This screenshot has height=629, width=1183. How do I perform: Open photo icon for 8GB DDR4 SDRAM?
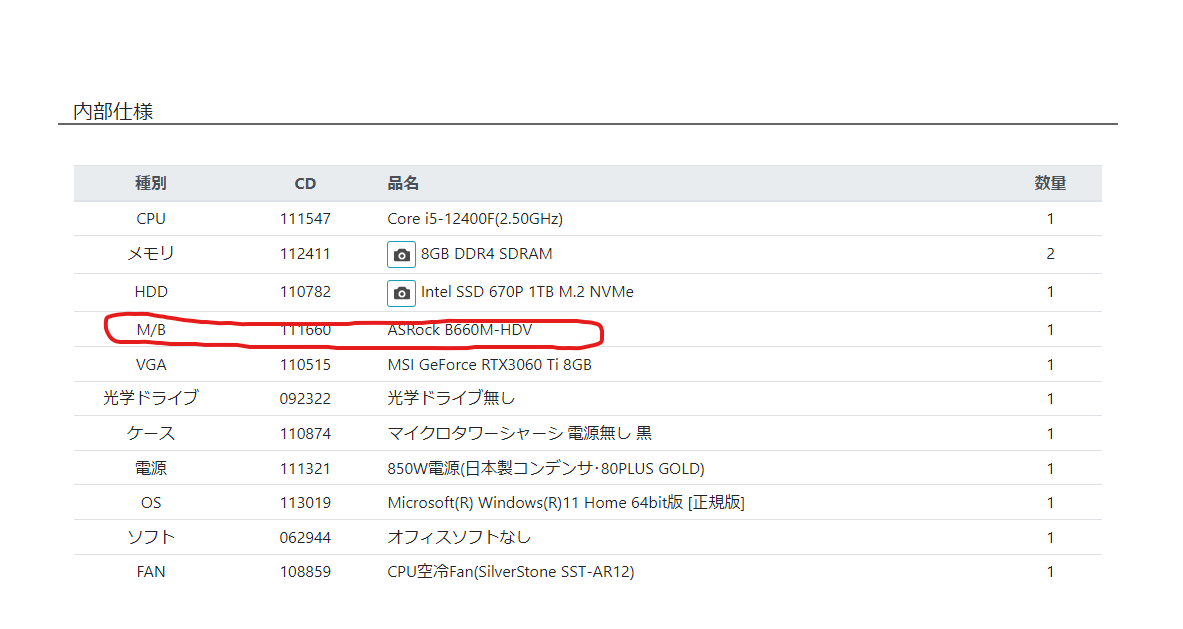[x=401, y=255]
